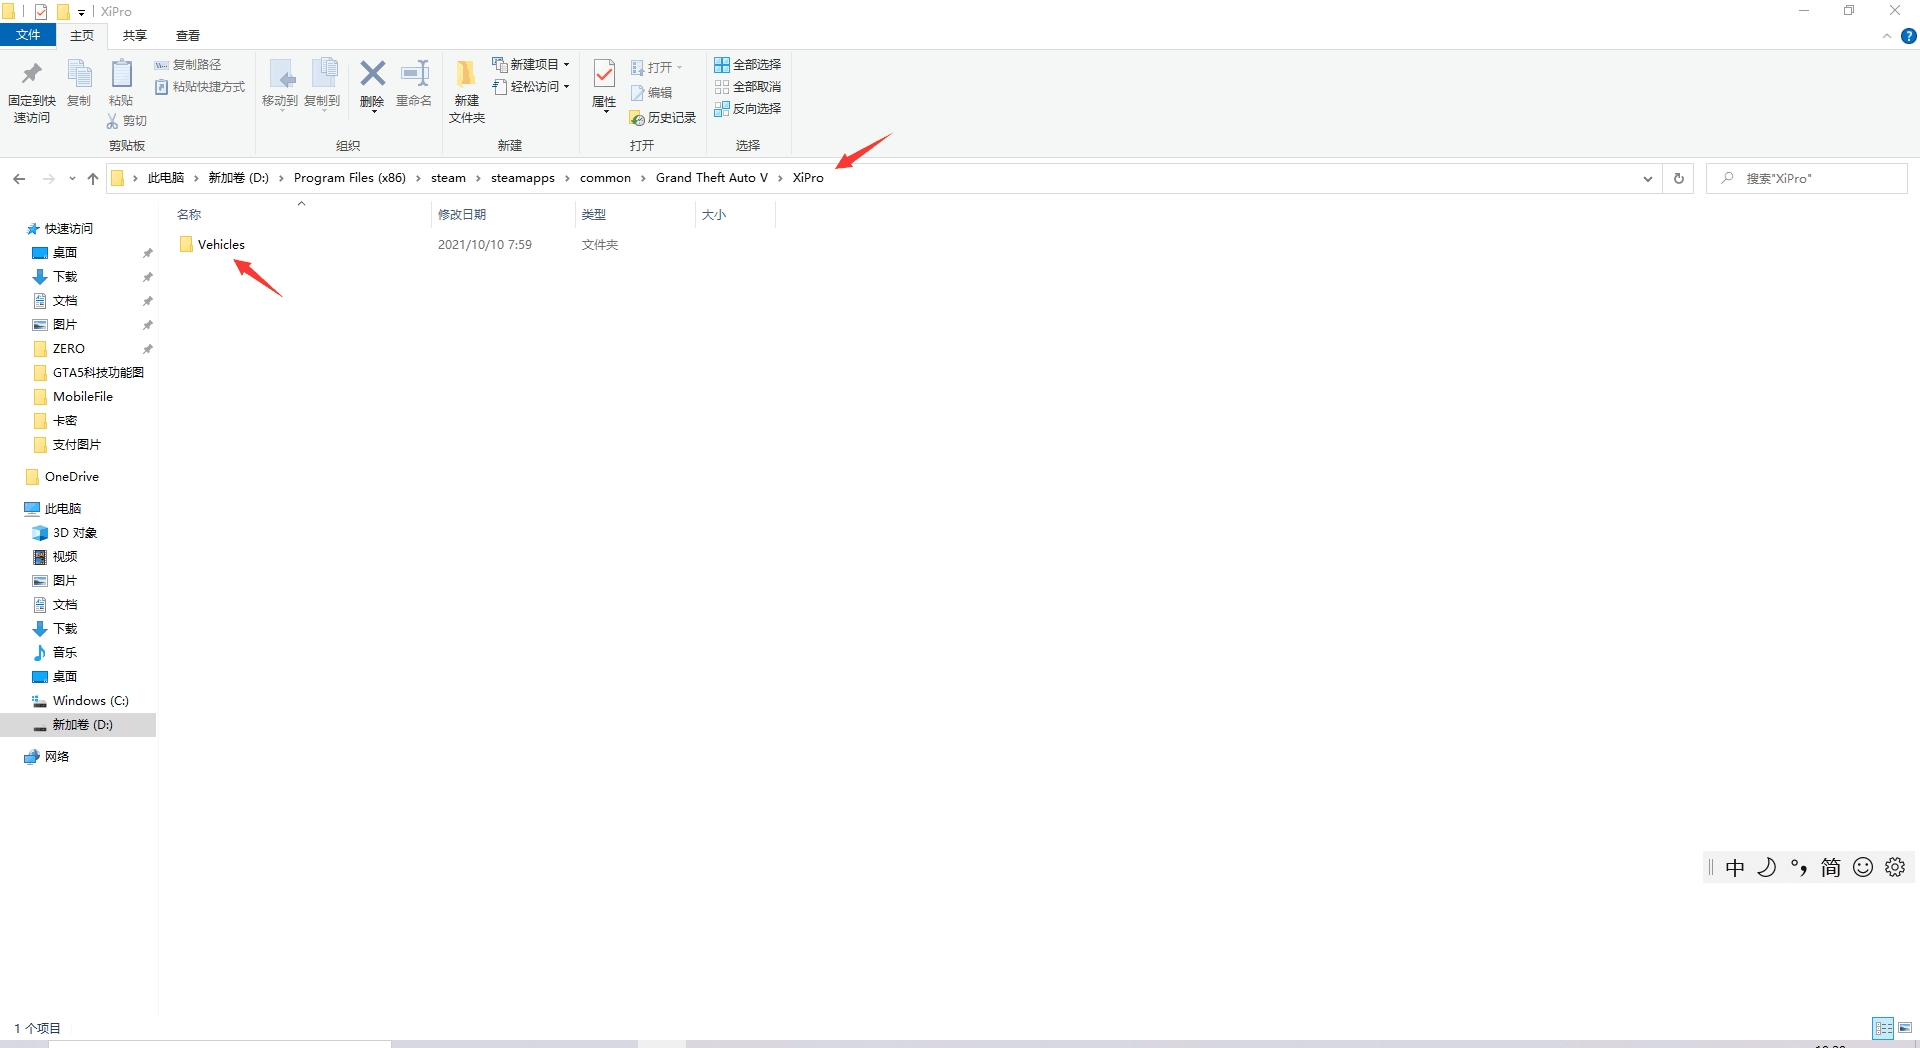Open the View tab in ribbon
The width and height of the screenshot is (1920, 1048).
click(188, 36)
